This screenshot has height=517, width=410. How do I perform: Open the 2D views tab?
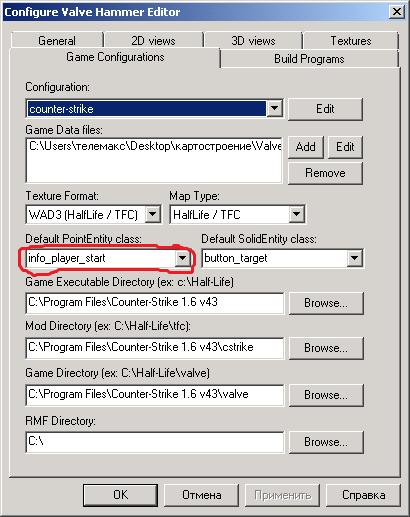click(x=153, y=40)
